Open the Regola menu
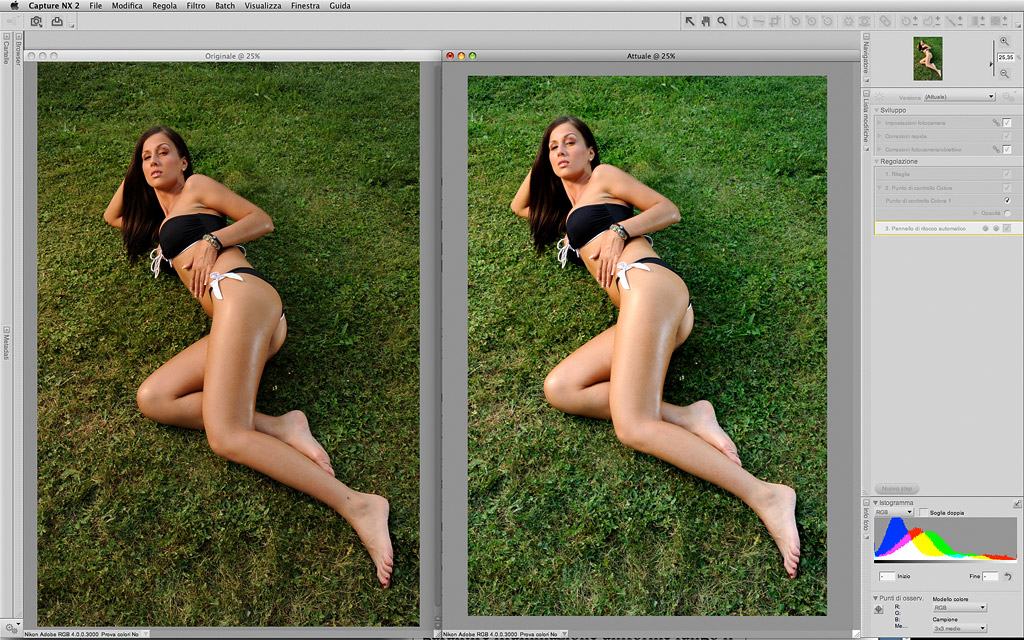 pyautogui.click(x=165, y=5)
